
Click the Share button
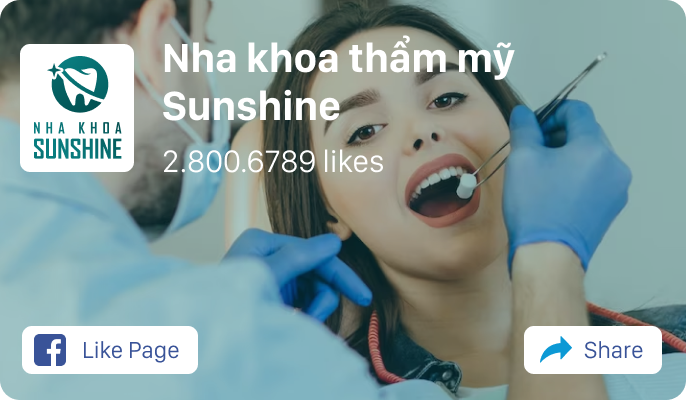click(x=593, y=350)
